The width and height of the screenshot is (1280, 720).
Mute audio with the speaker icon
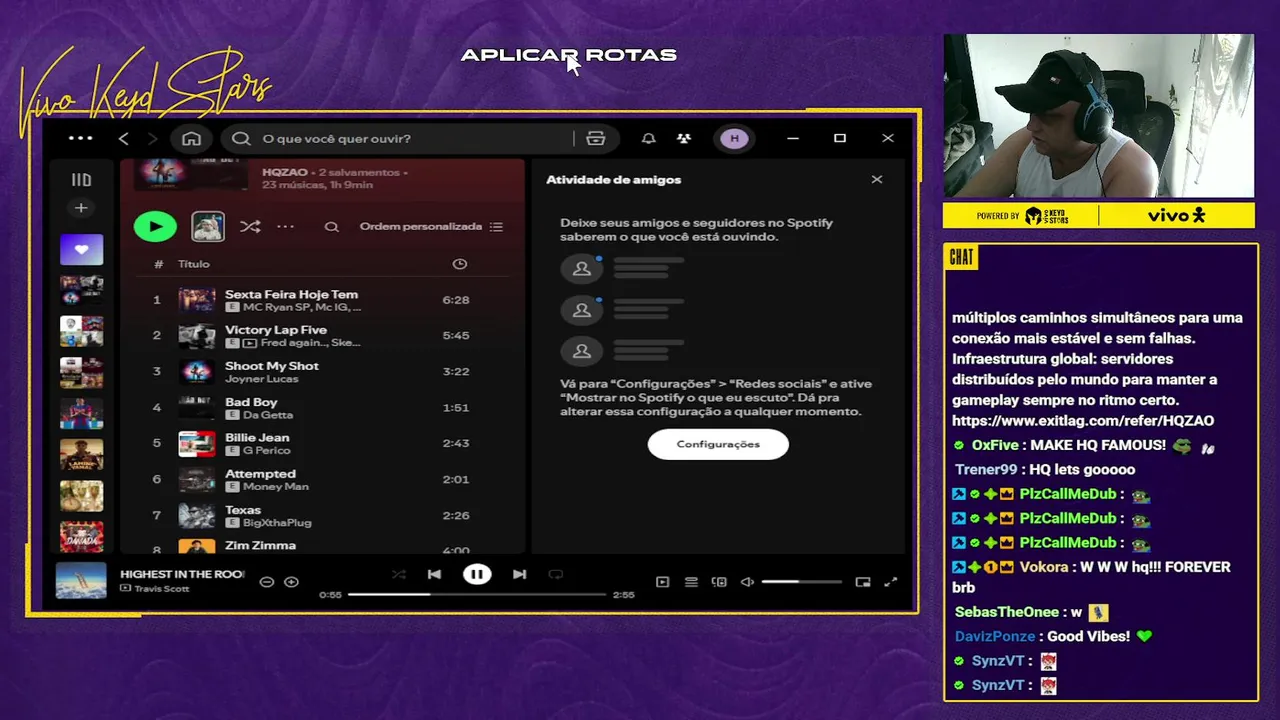click(x=747, y=582)
